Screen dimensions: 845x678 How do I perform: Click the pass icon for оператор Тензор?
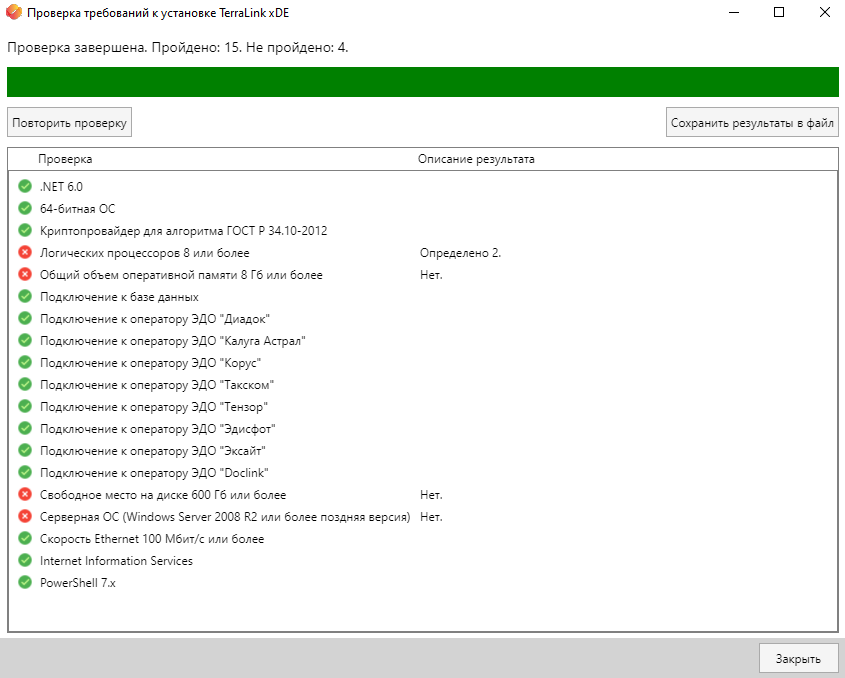(25, 406)
